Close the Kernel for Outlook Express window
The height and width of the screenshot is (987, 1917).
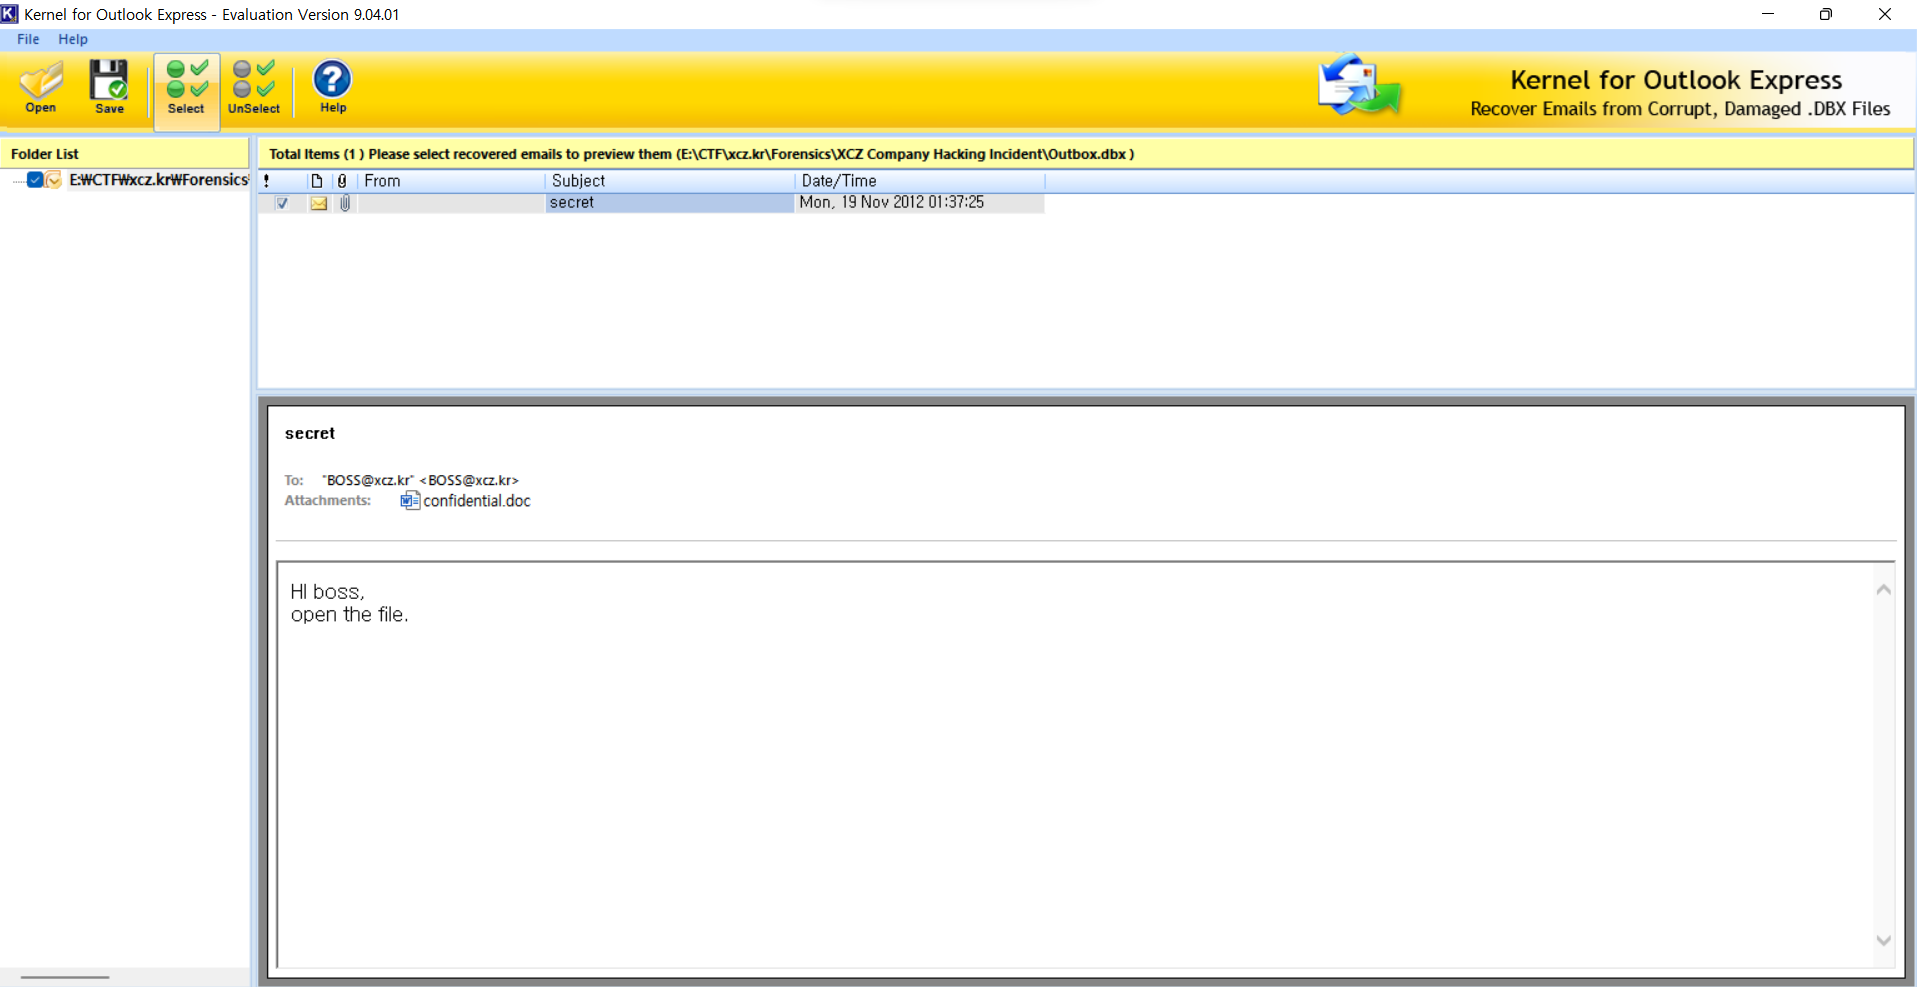tap(1885, 14)
